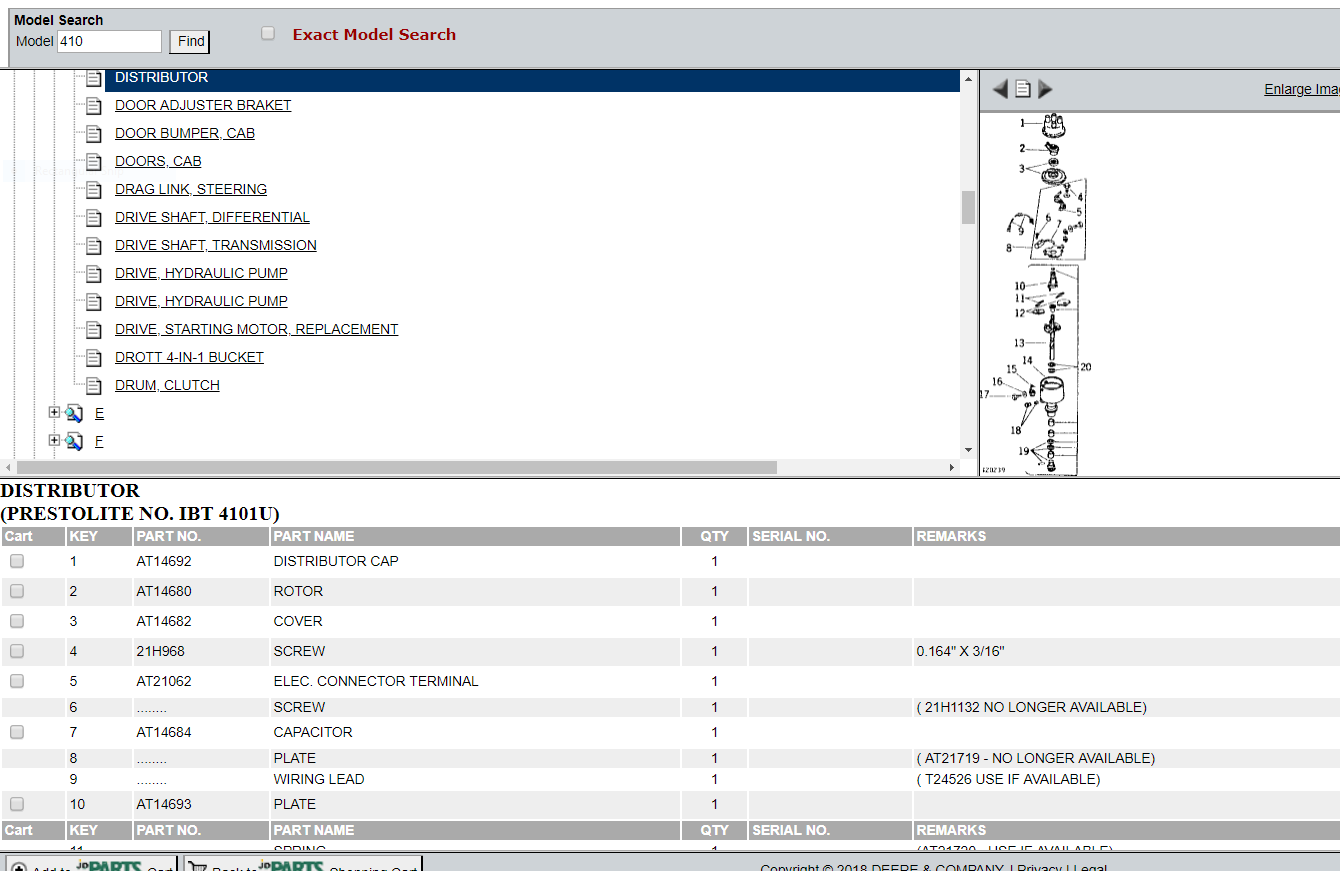This screenshot has width=1340, height=871.
Task: Check the cart box for COVER AT14682
Action: pos(17,621)
